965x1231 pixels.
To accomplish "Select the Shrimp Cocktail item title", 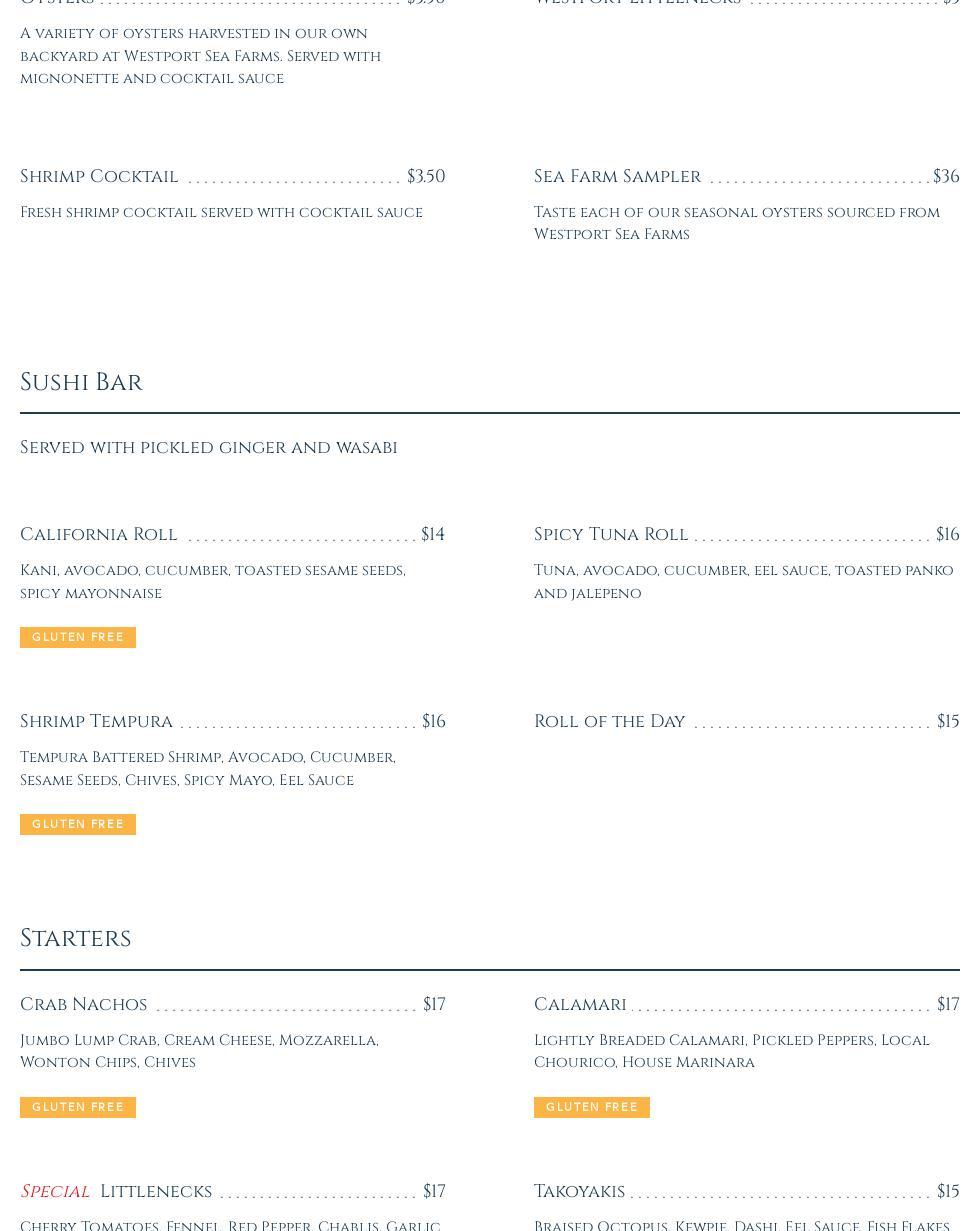I will (99, 177).
